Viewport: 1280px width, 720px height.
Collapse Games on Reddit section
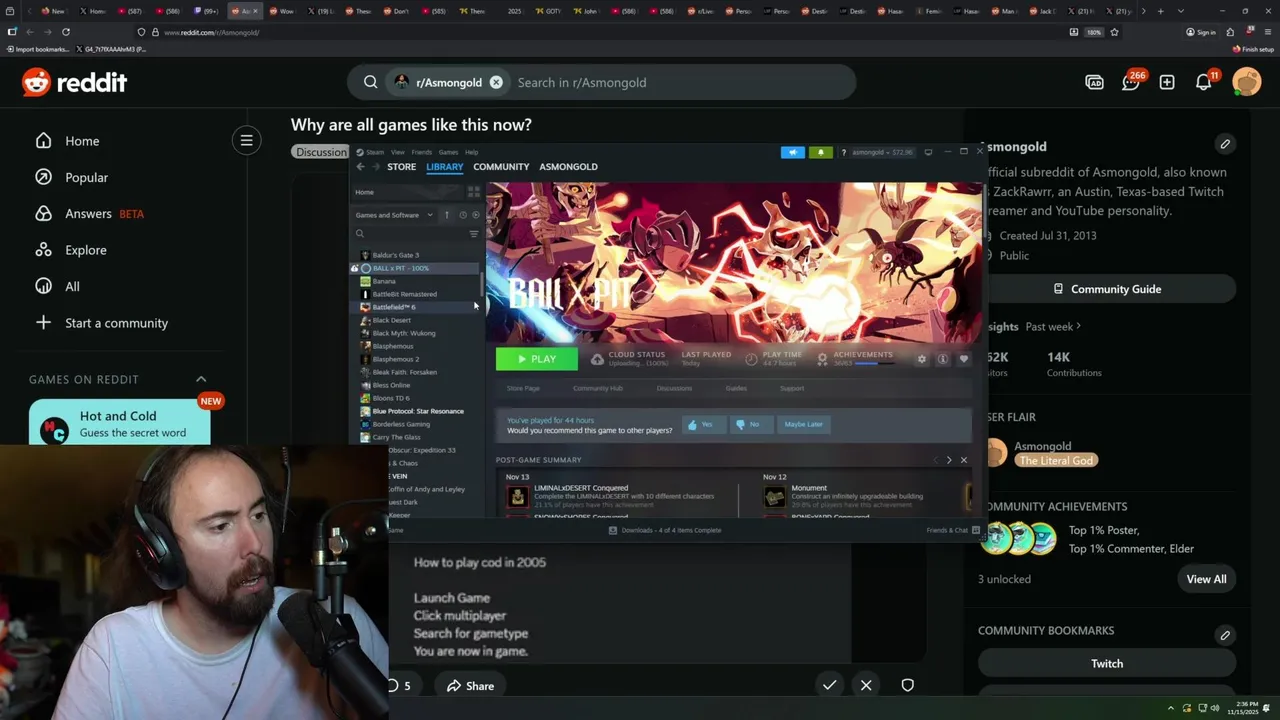(x=201, y=379)
